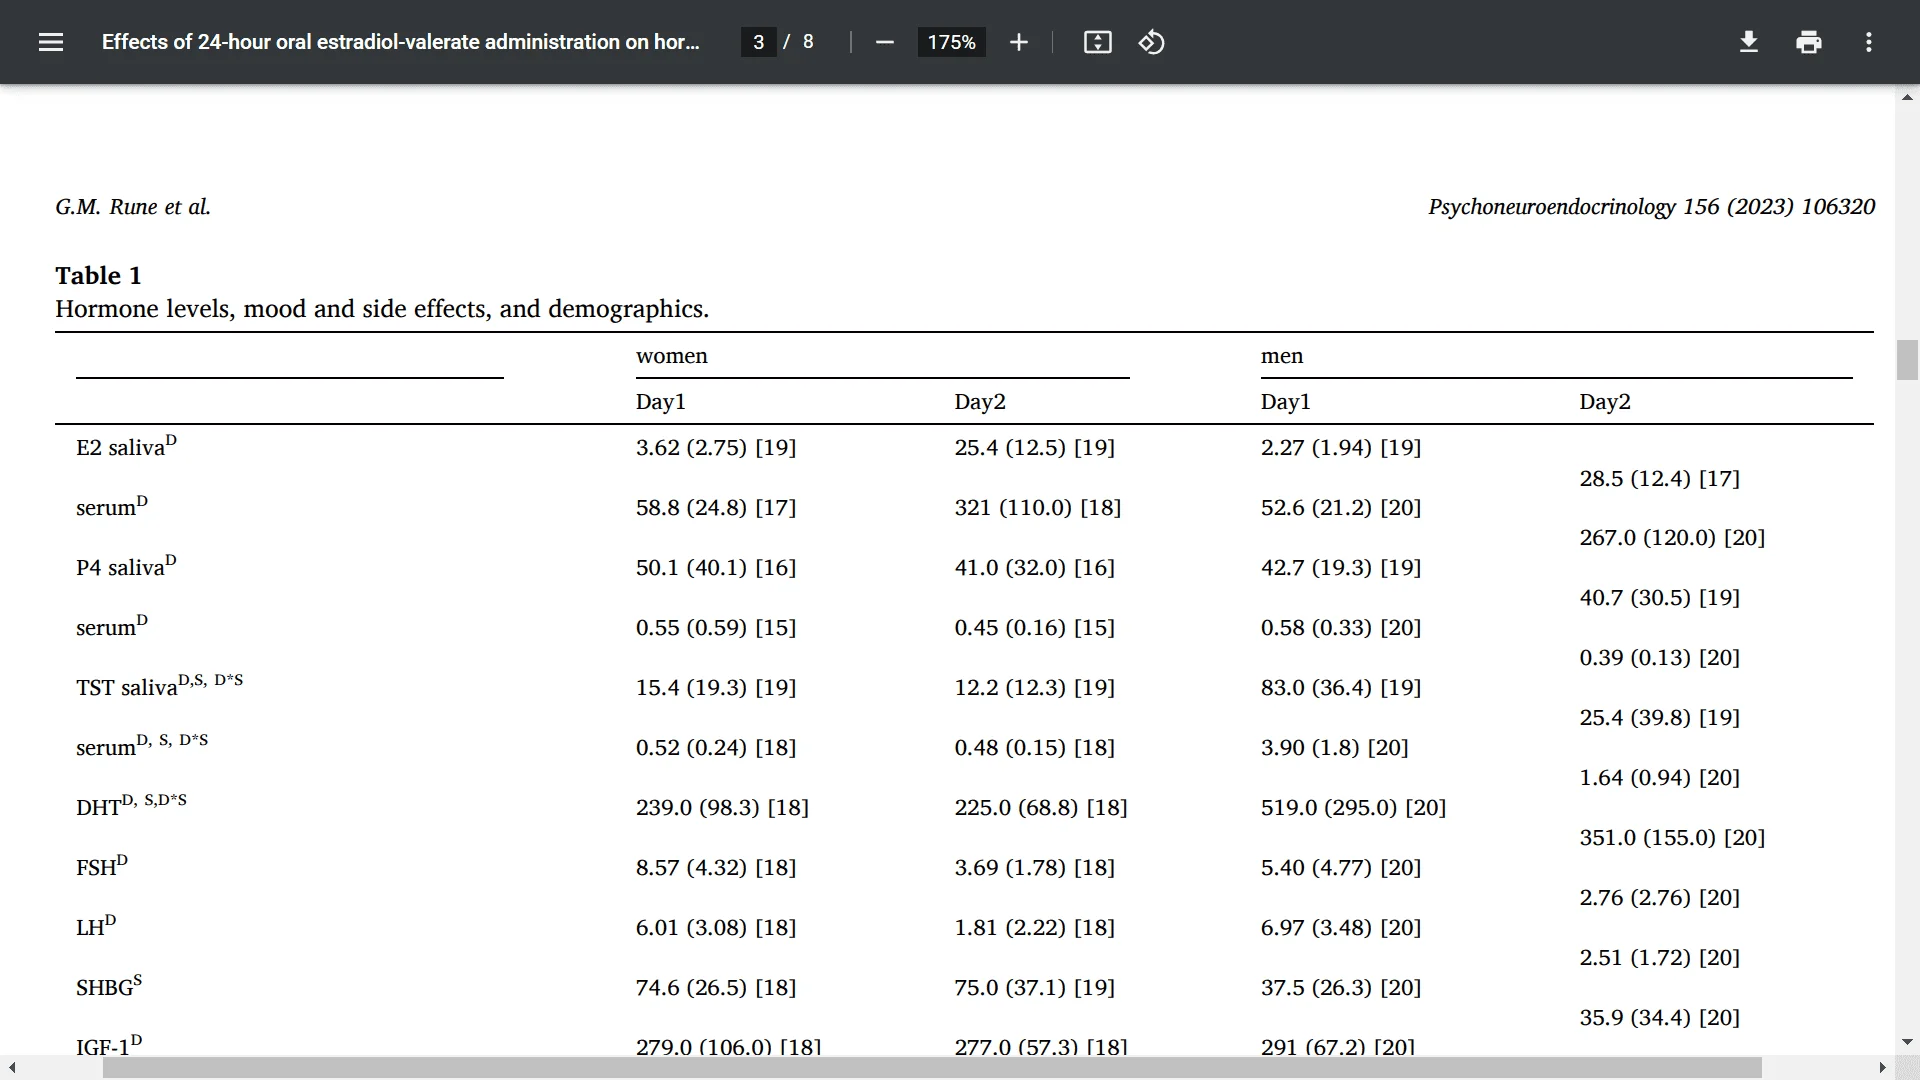Click the value '28.5 (12.4) [17]'
The image size is (1920, 1080).
[x=1660, y=478]
